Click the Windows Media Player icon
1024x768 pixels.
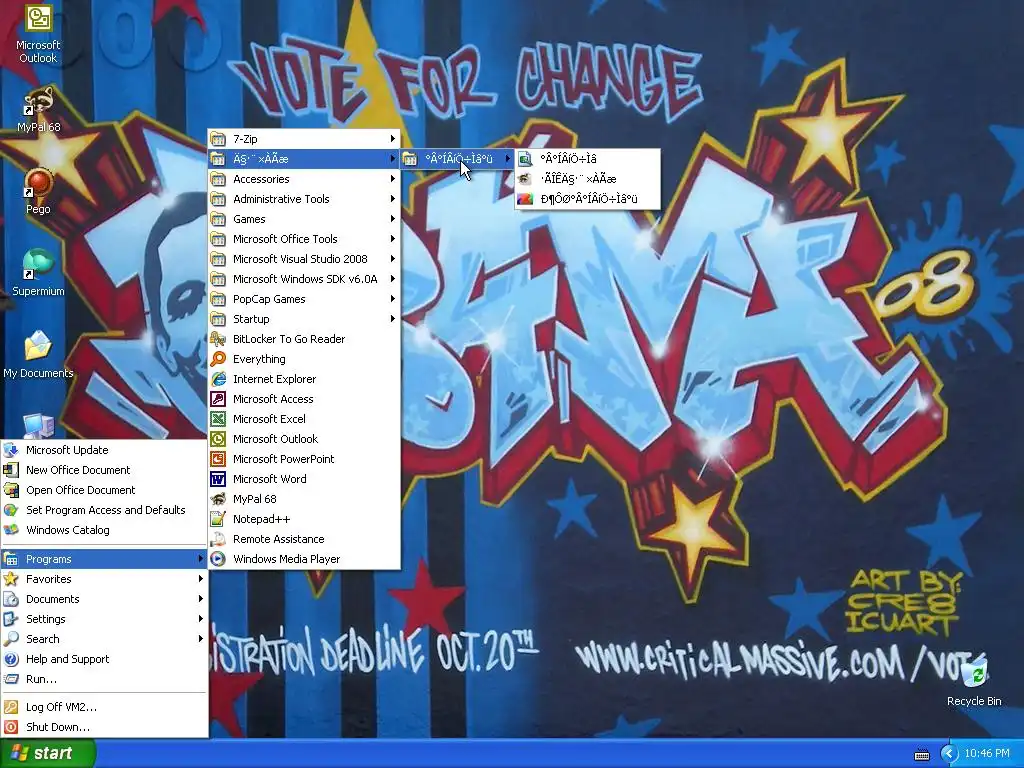click(218, 559)
